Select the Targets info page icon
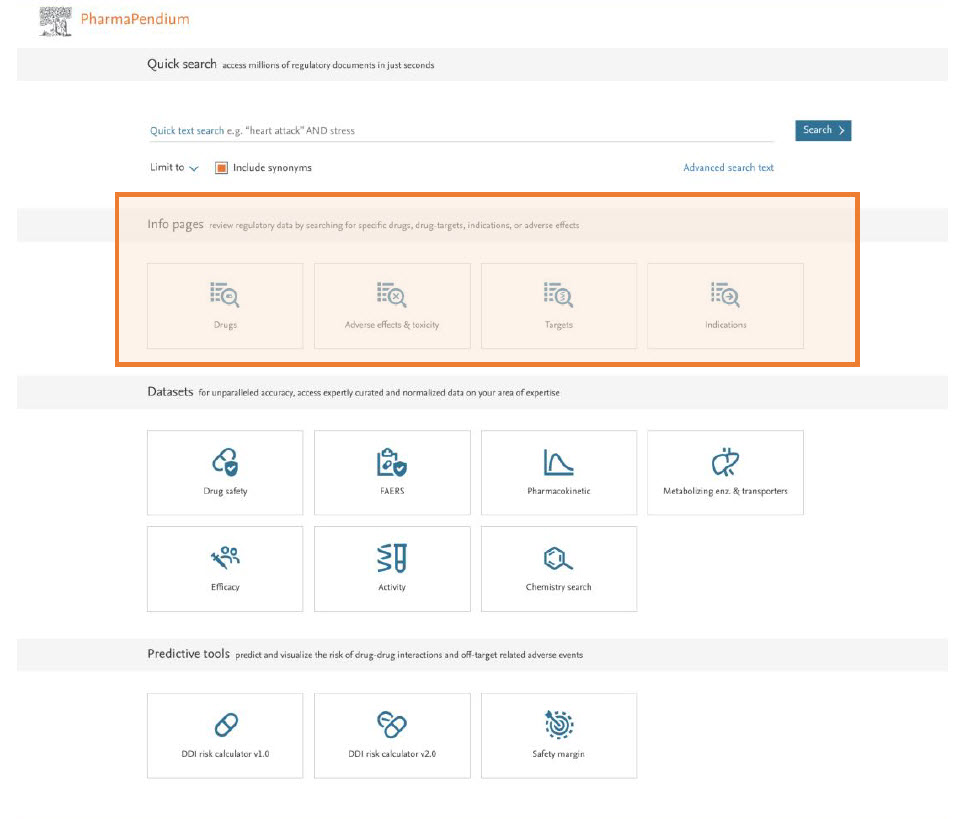Image resolution: width=967 pixels, height=819 pixels. 558,294
